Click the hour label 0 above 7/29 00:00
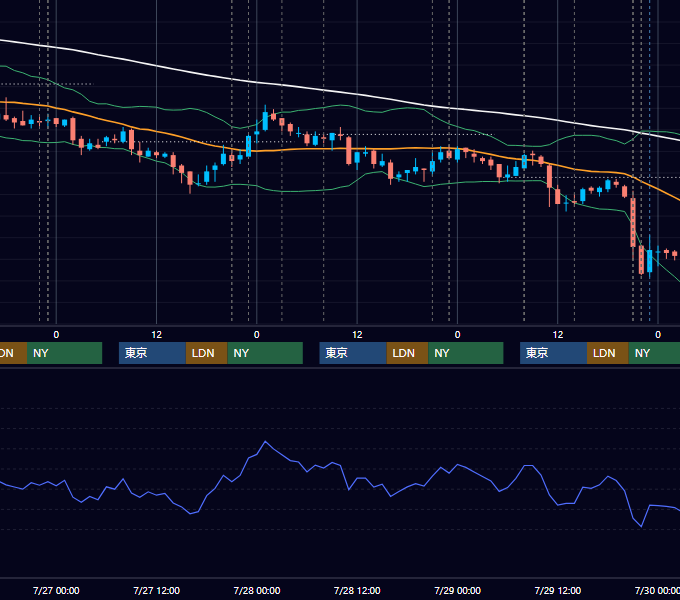 tap(458, 335)
